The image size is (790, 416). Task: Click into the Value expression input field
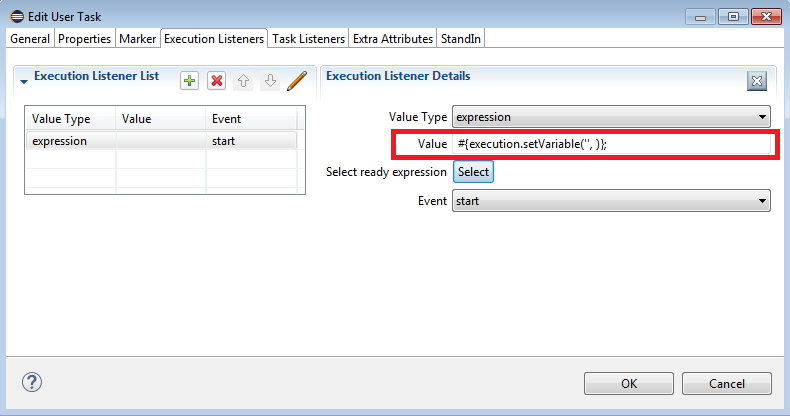coord(611,144)
